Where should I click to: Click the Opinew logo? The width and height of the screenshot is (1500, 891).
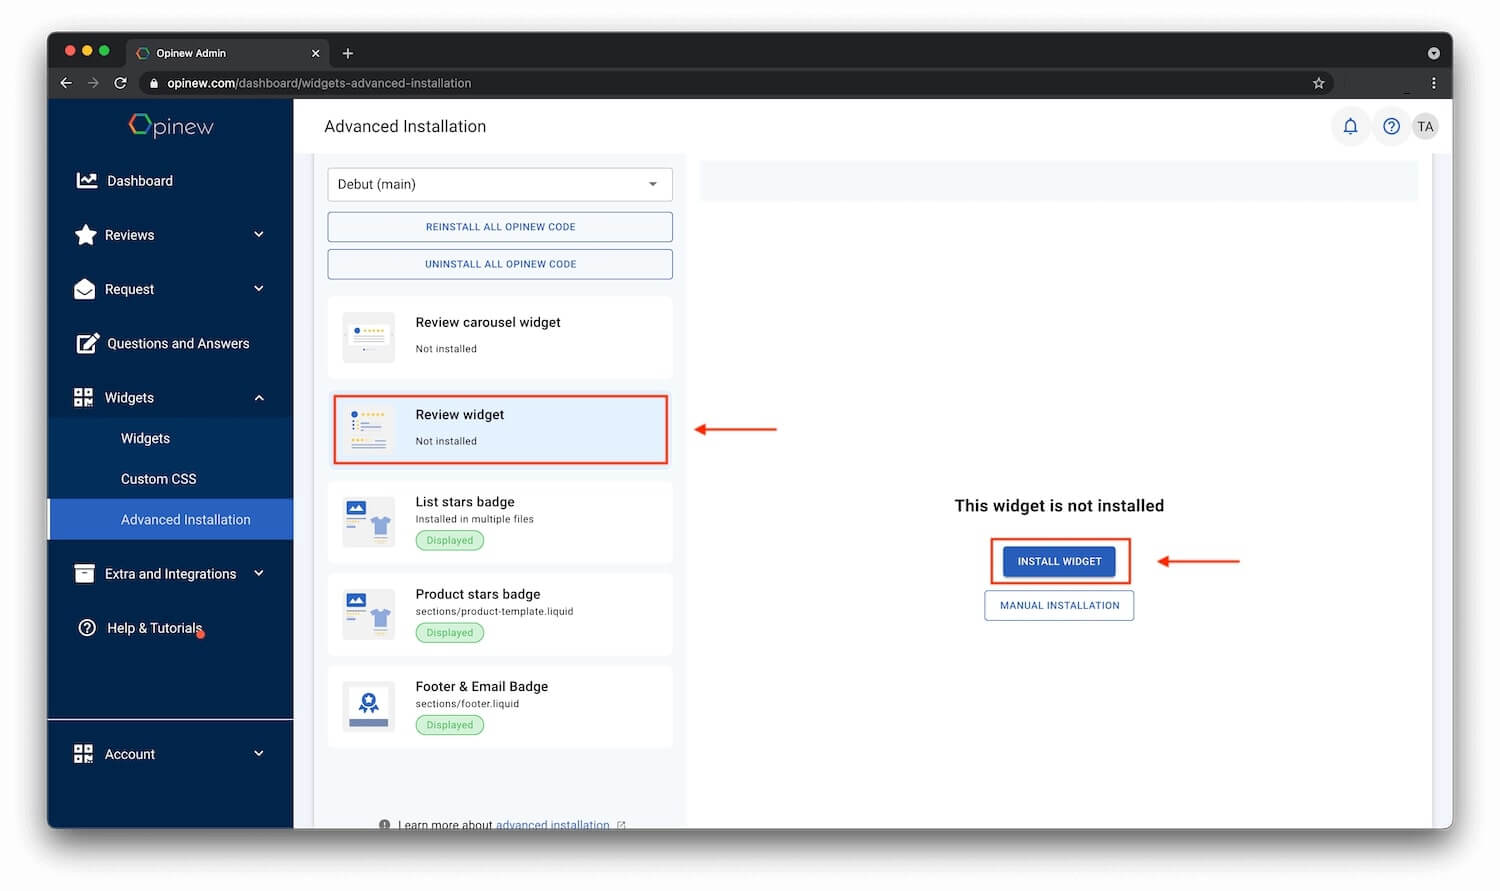tap(171, 126)
